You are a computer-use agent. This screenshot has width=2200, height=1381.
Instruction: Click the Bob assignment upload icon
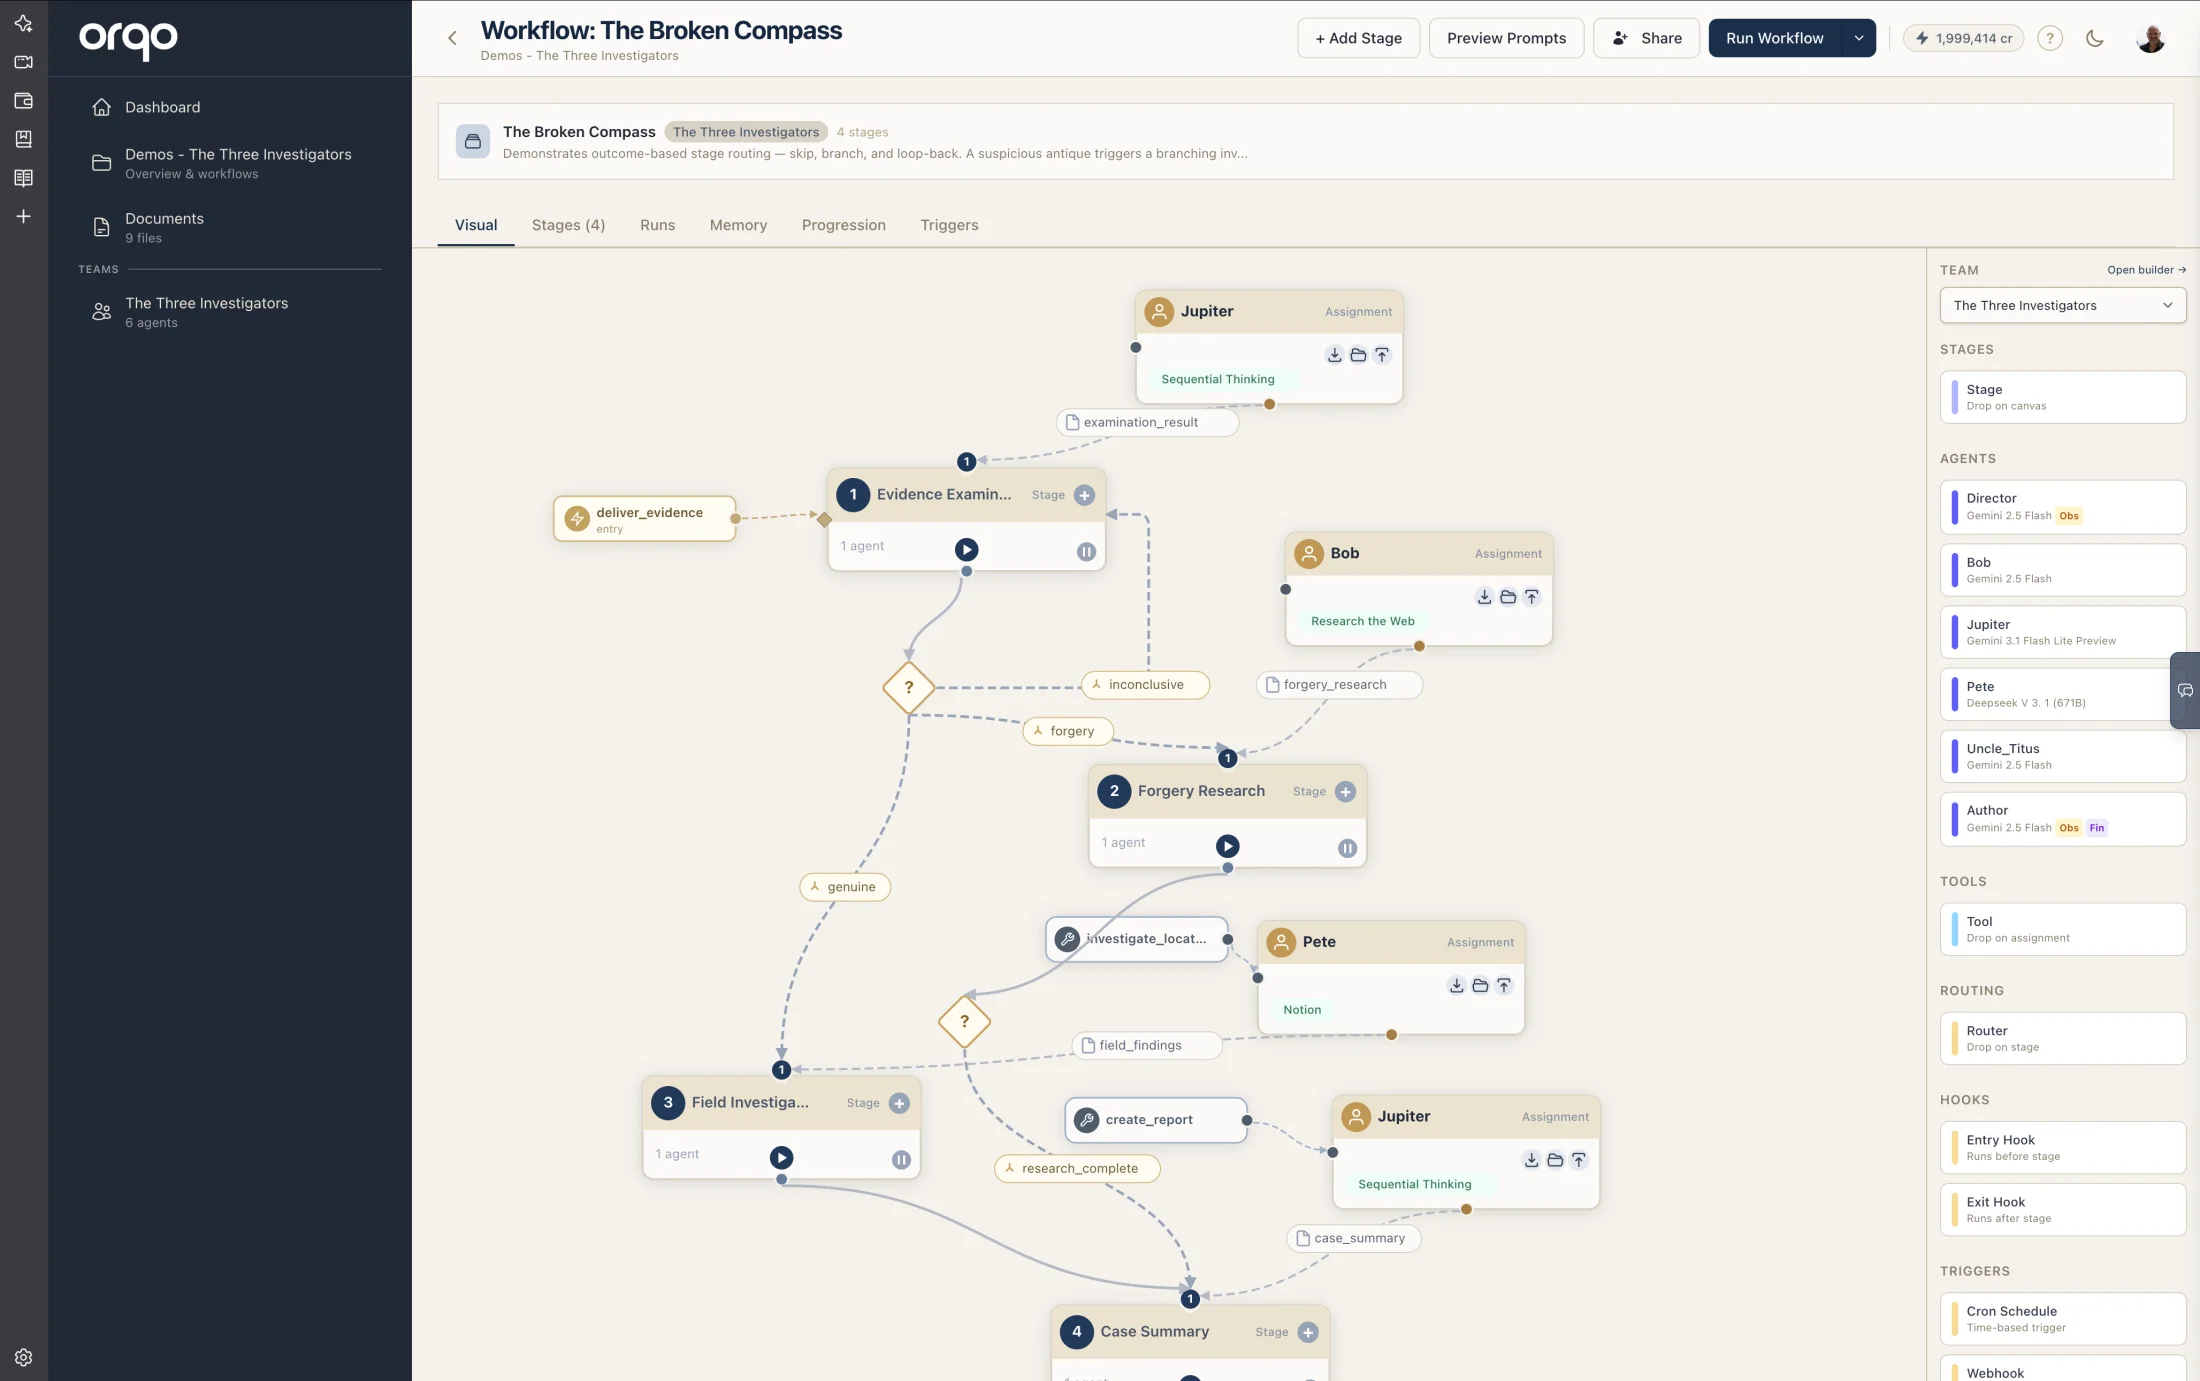[x=1532, y=597]
